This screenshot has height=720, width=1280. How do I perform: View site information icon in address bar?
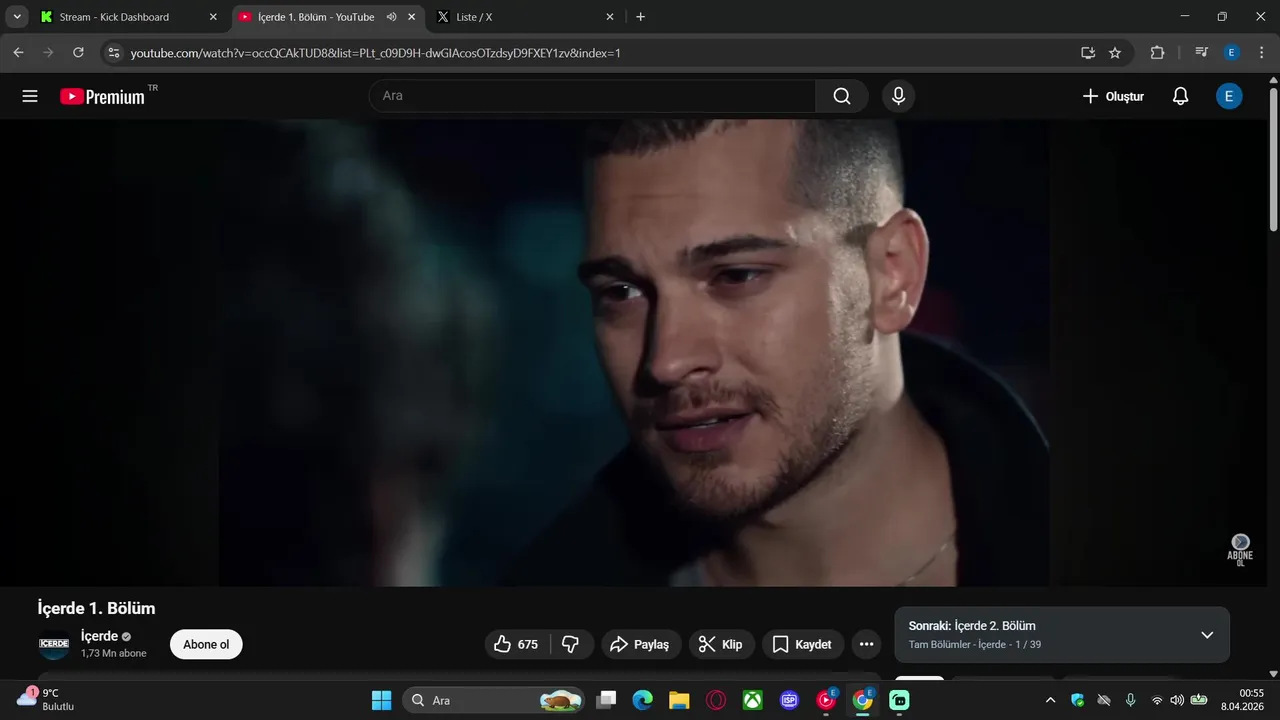pyautogui.click(x=114, y=53)
